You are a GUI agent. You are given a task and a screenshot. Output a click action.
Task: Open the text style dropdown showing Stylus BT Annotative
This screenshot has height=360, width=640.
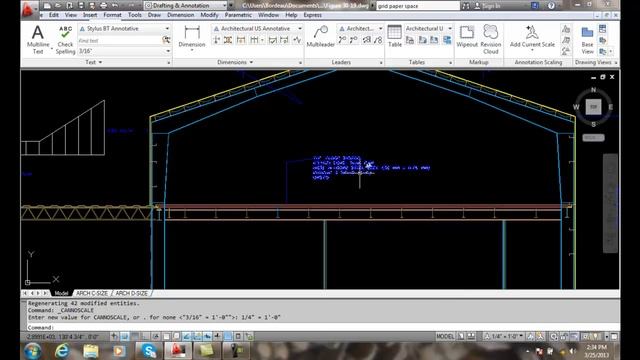(x=124, y=29)
